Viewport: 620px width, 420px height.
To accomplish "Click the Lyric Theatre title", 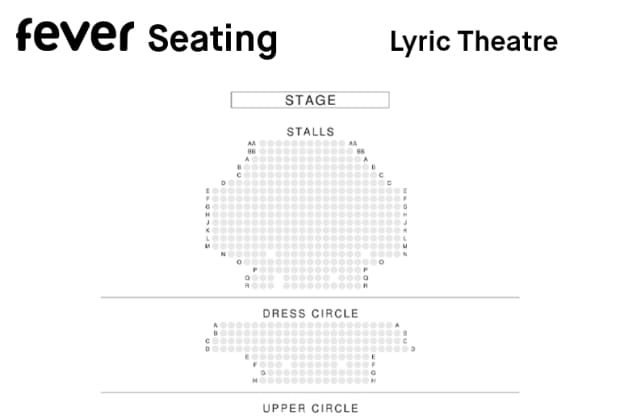I will pyautogui.click(x=474, y=42).
